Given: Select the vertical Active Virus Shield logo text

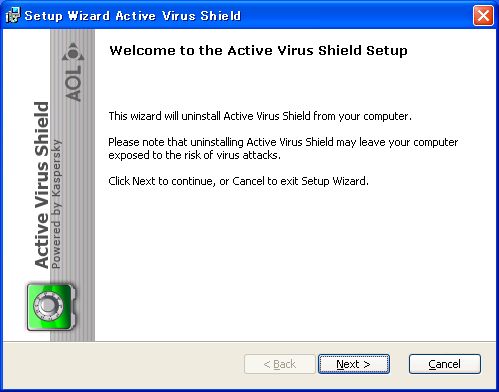Looking at the screenshot, I should click(42, 185).
